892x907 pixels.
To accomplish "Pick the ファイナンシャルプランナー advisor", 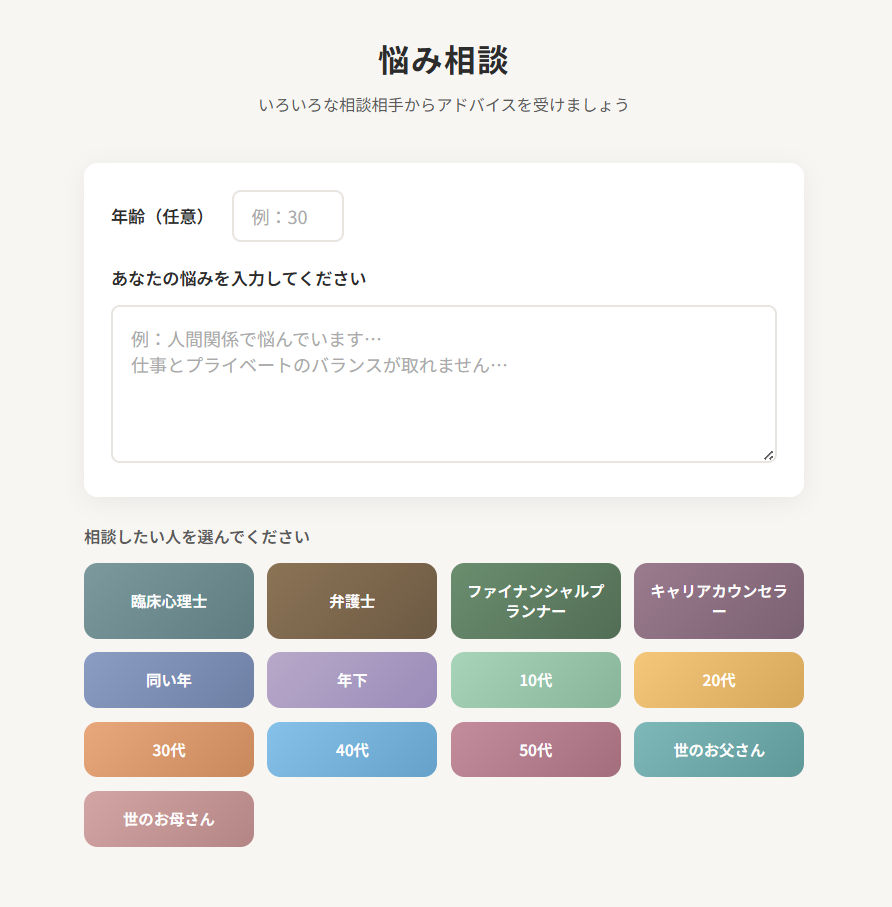I will click(x=535, y=601).
